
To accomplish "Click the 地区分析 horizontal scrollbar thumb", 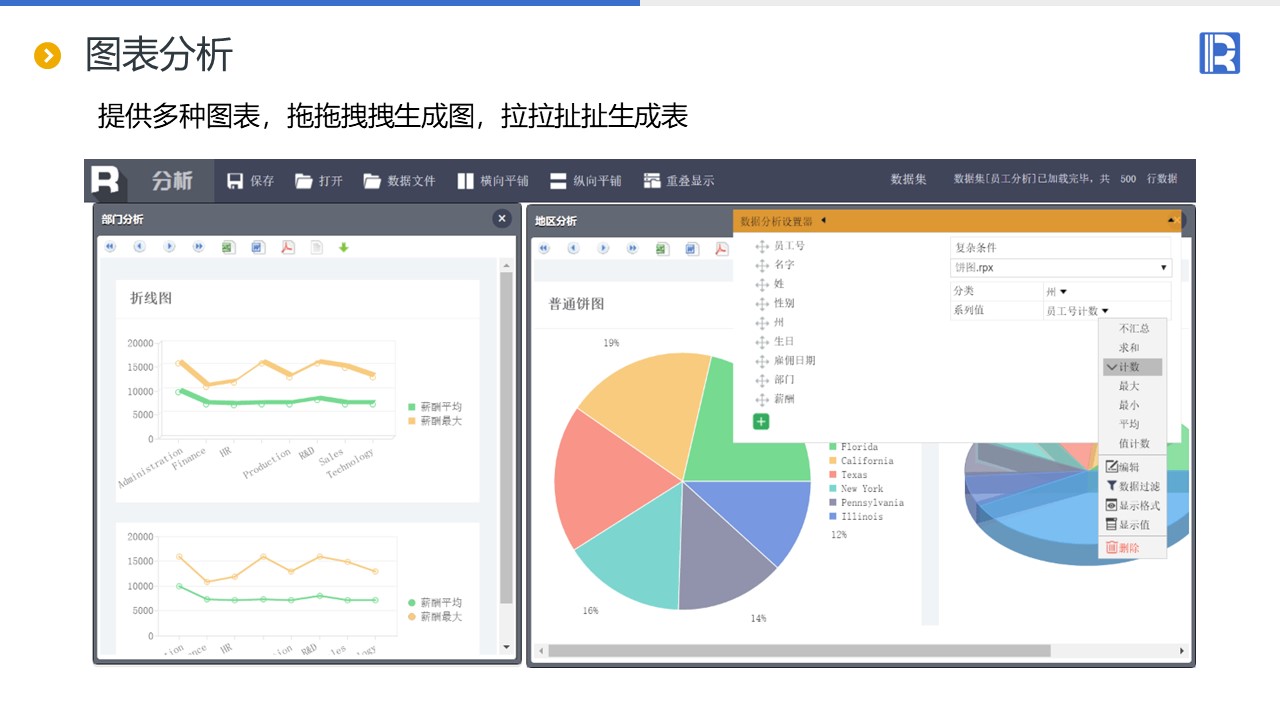I will [x=800, y=651].
